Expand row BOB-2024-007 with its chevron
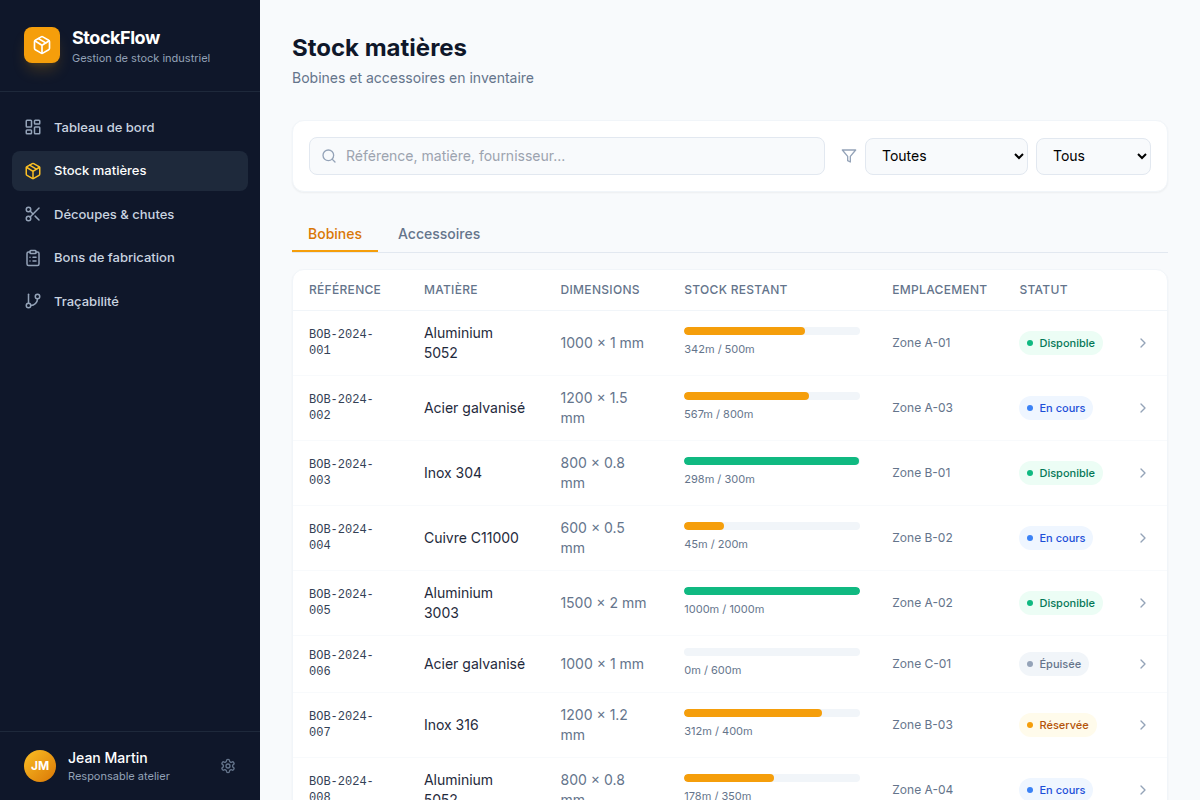 (1143, 725)
